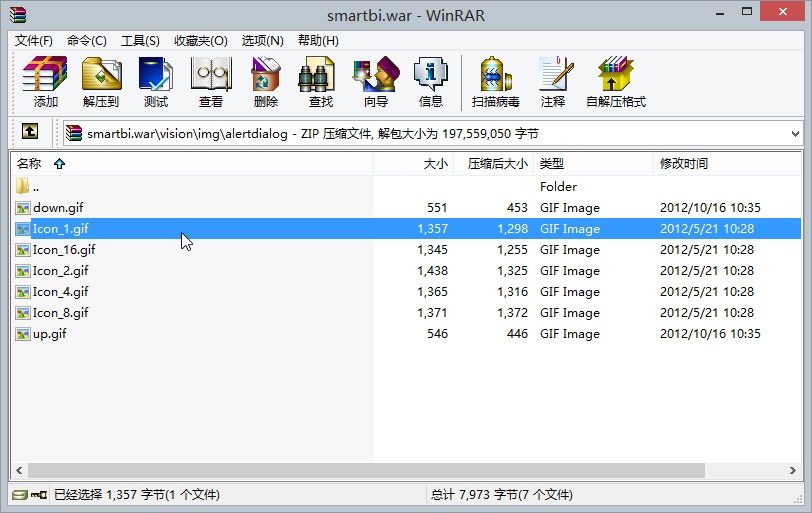Screen dimensions: 812x513
Task: Select the Icon_2.gif file name
Action: tap(60, 271)
